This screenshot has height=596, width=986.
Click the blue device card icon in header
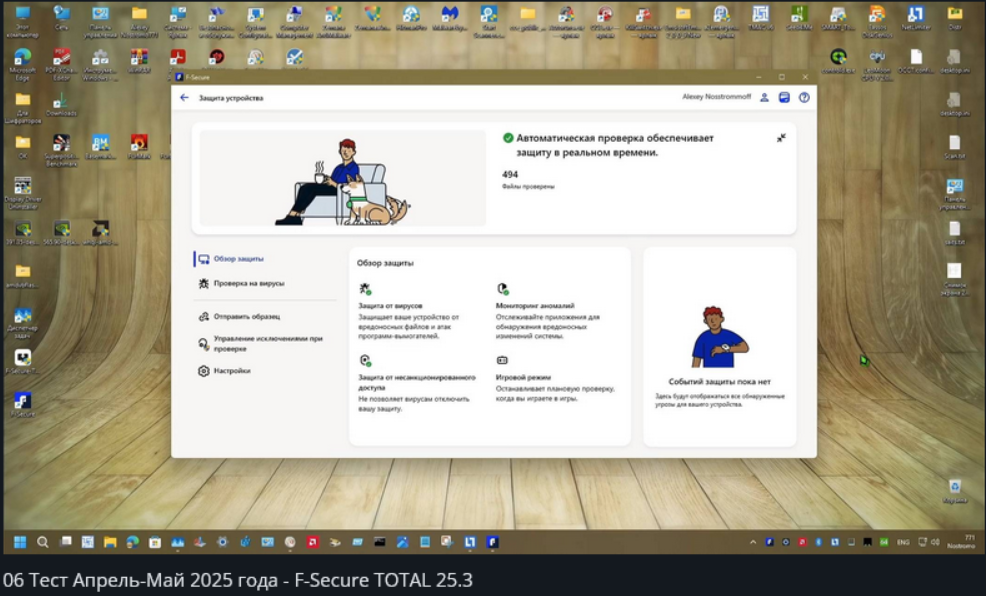[784, 97]
